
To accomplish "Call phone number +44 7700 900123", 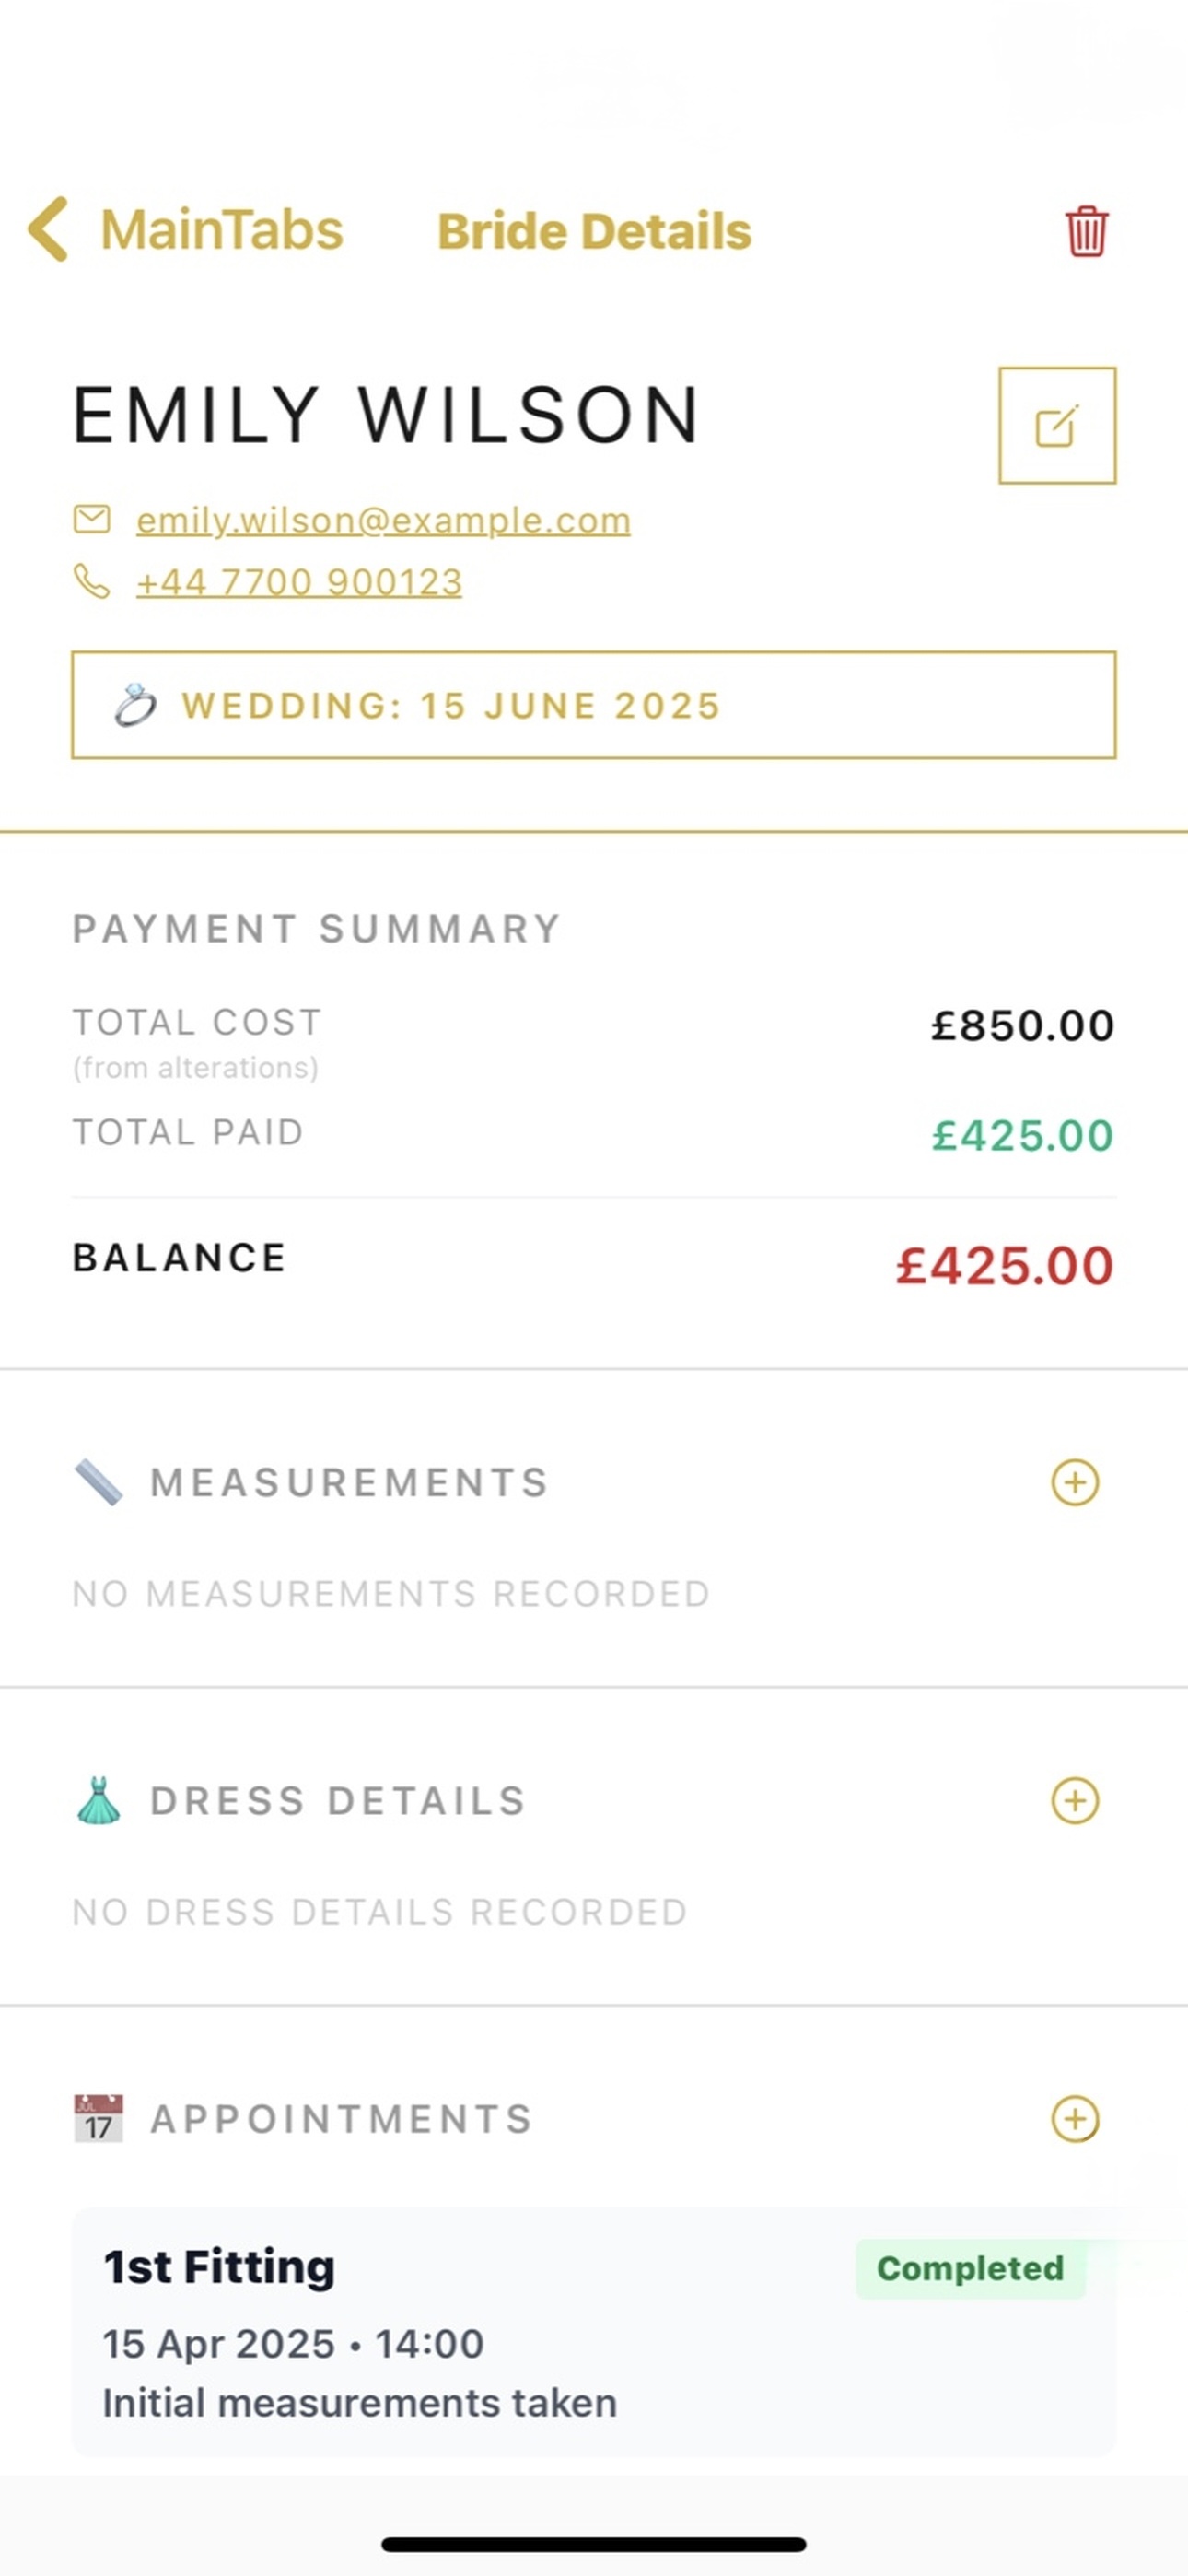I will [x=299, y=582].
